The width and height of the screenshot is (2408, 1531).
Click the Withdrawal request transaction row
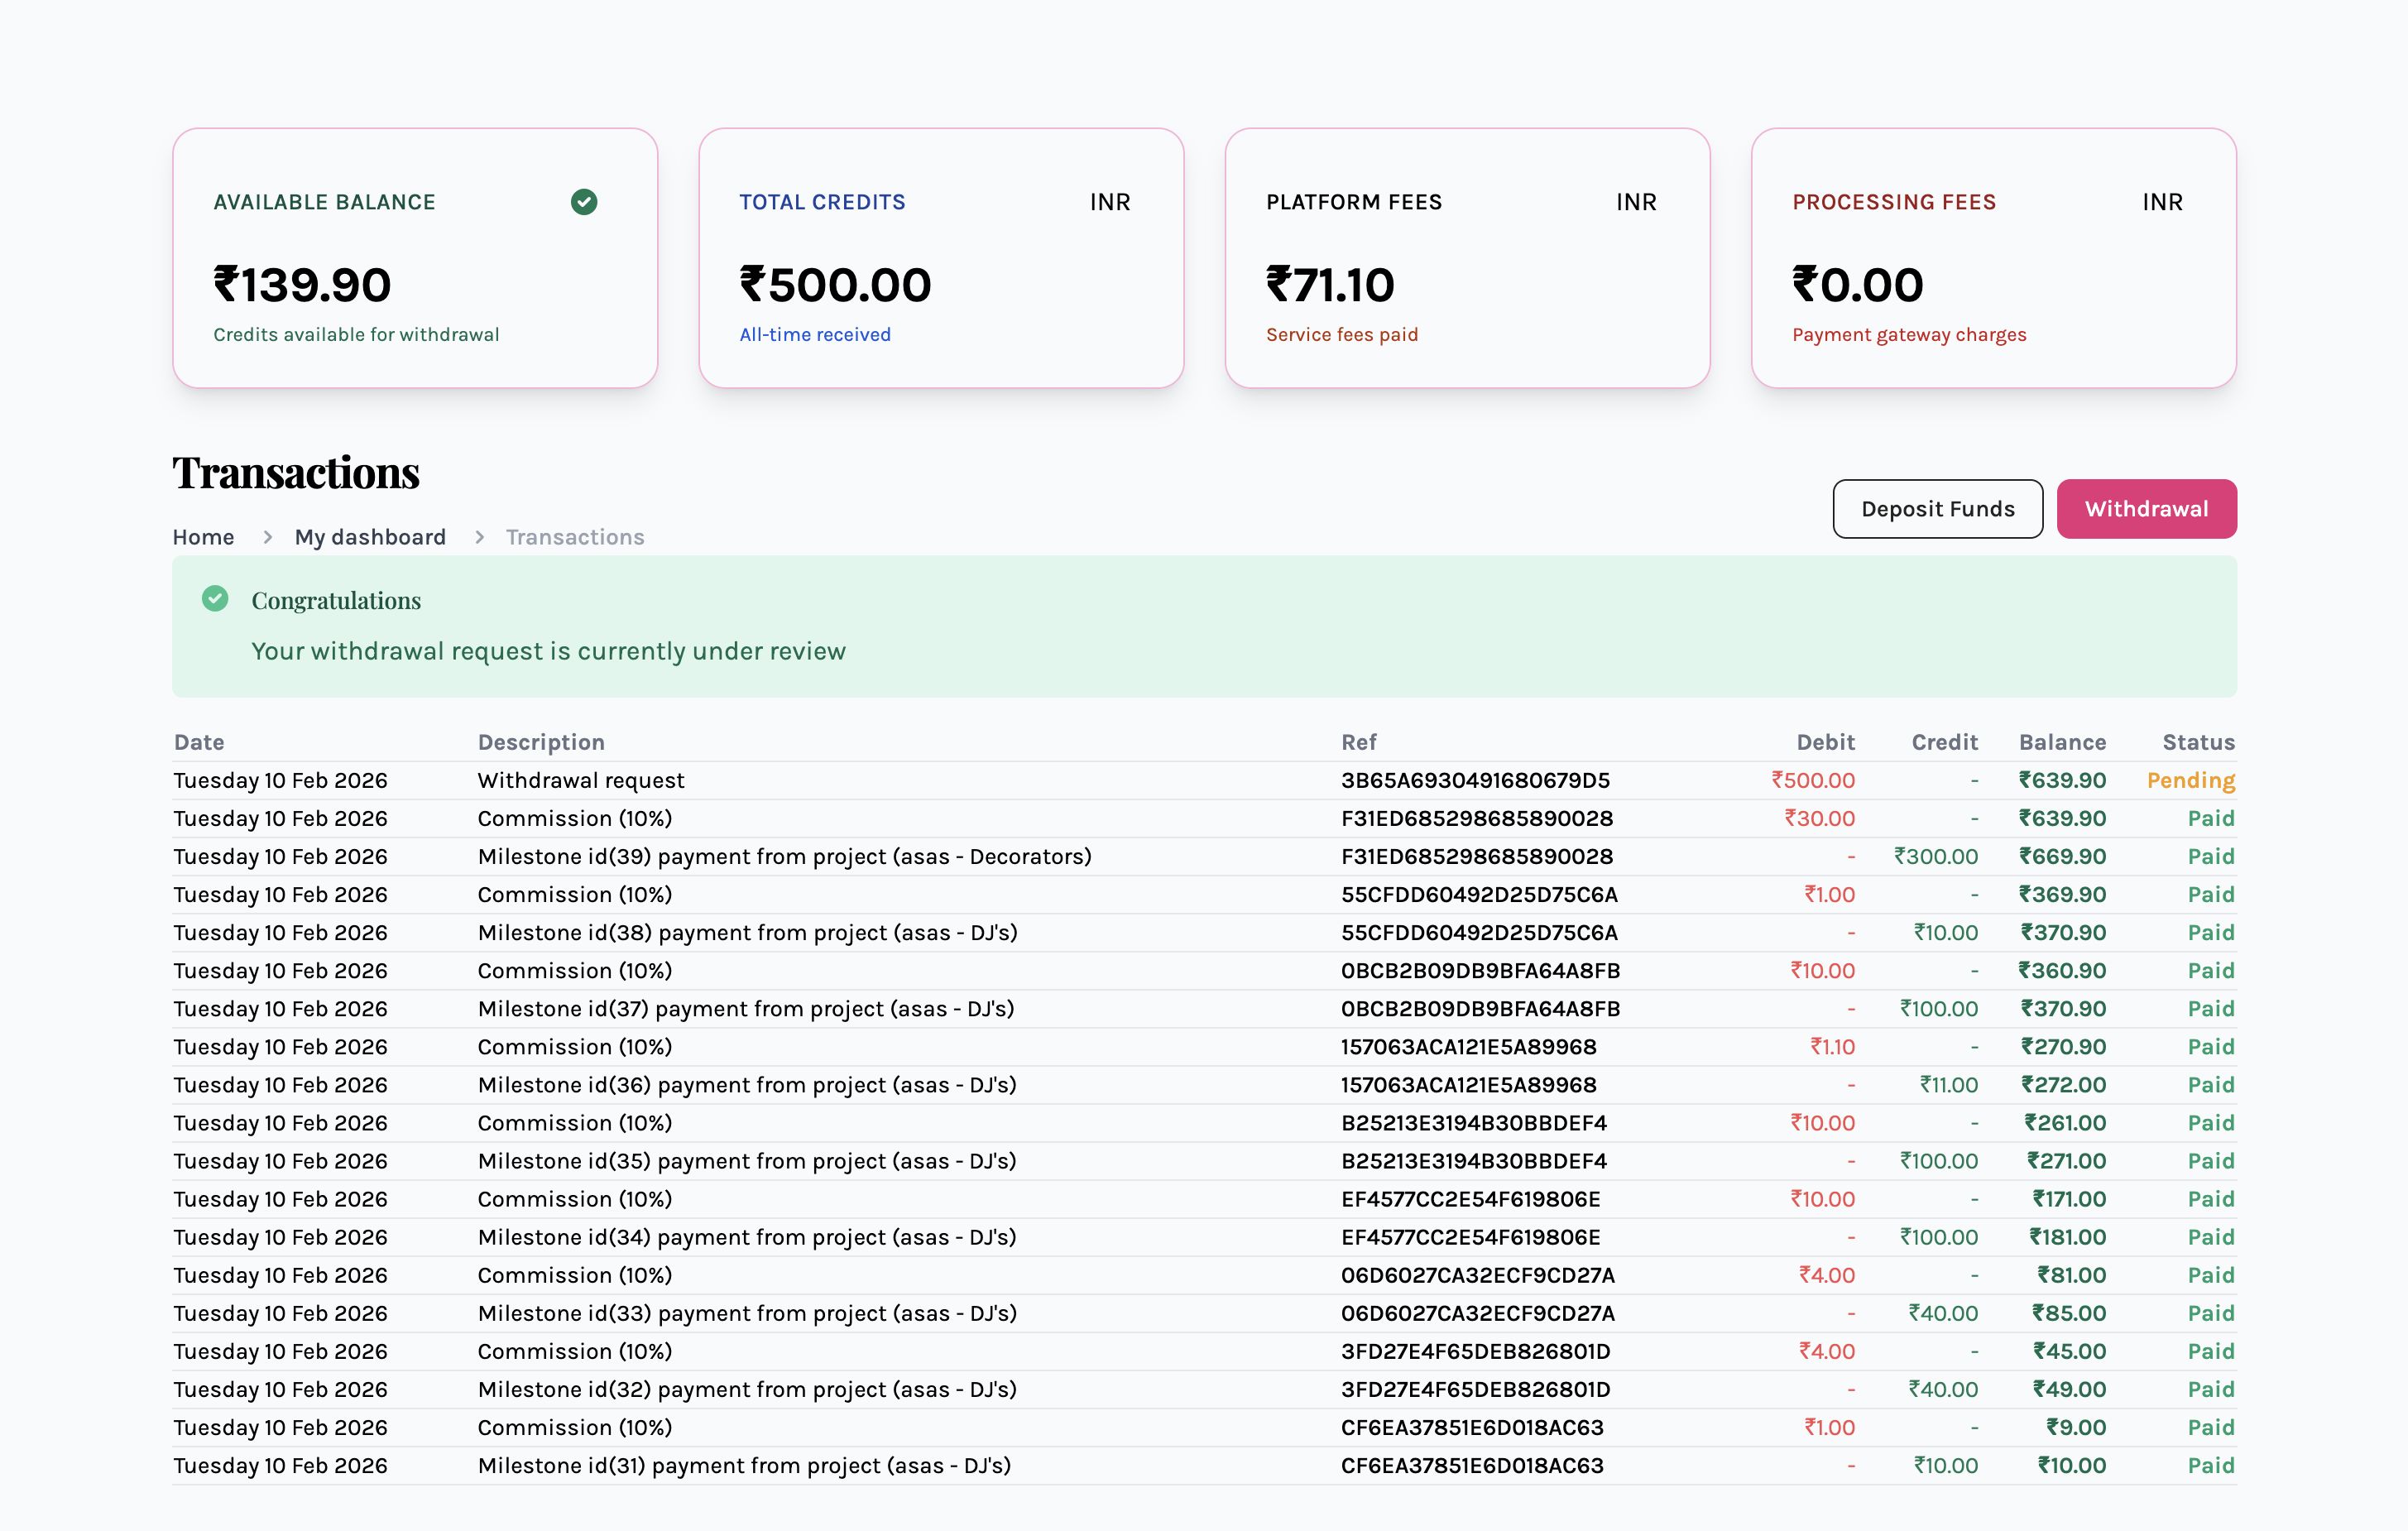(x=581, y=780)
